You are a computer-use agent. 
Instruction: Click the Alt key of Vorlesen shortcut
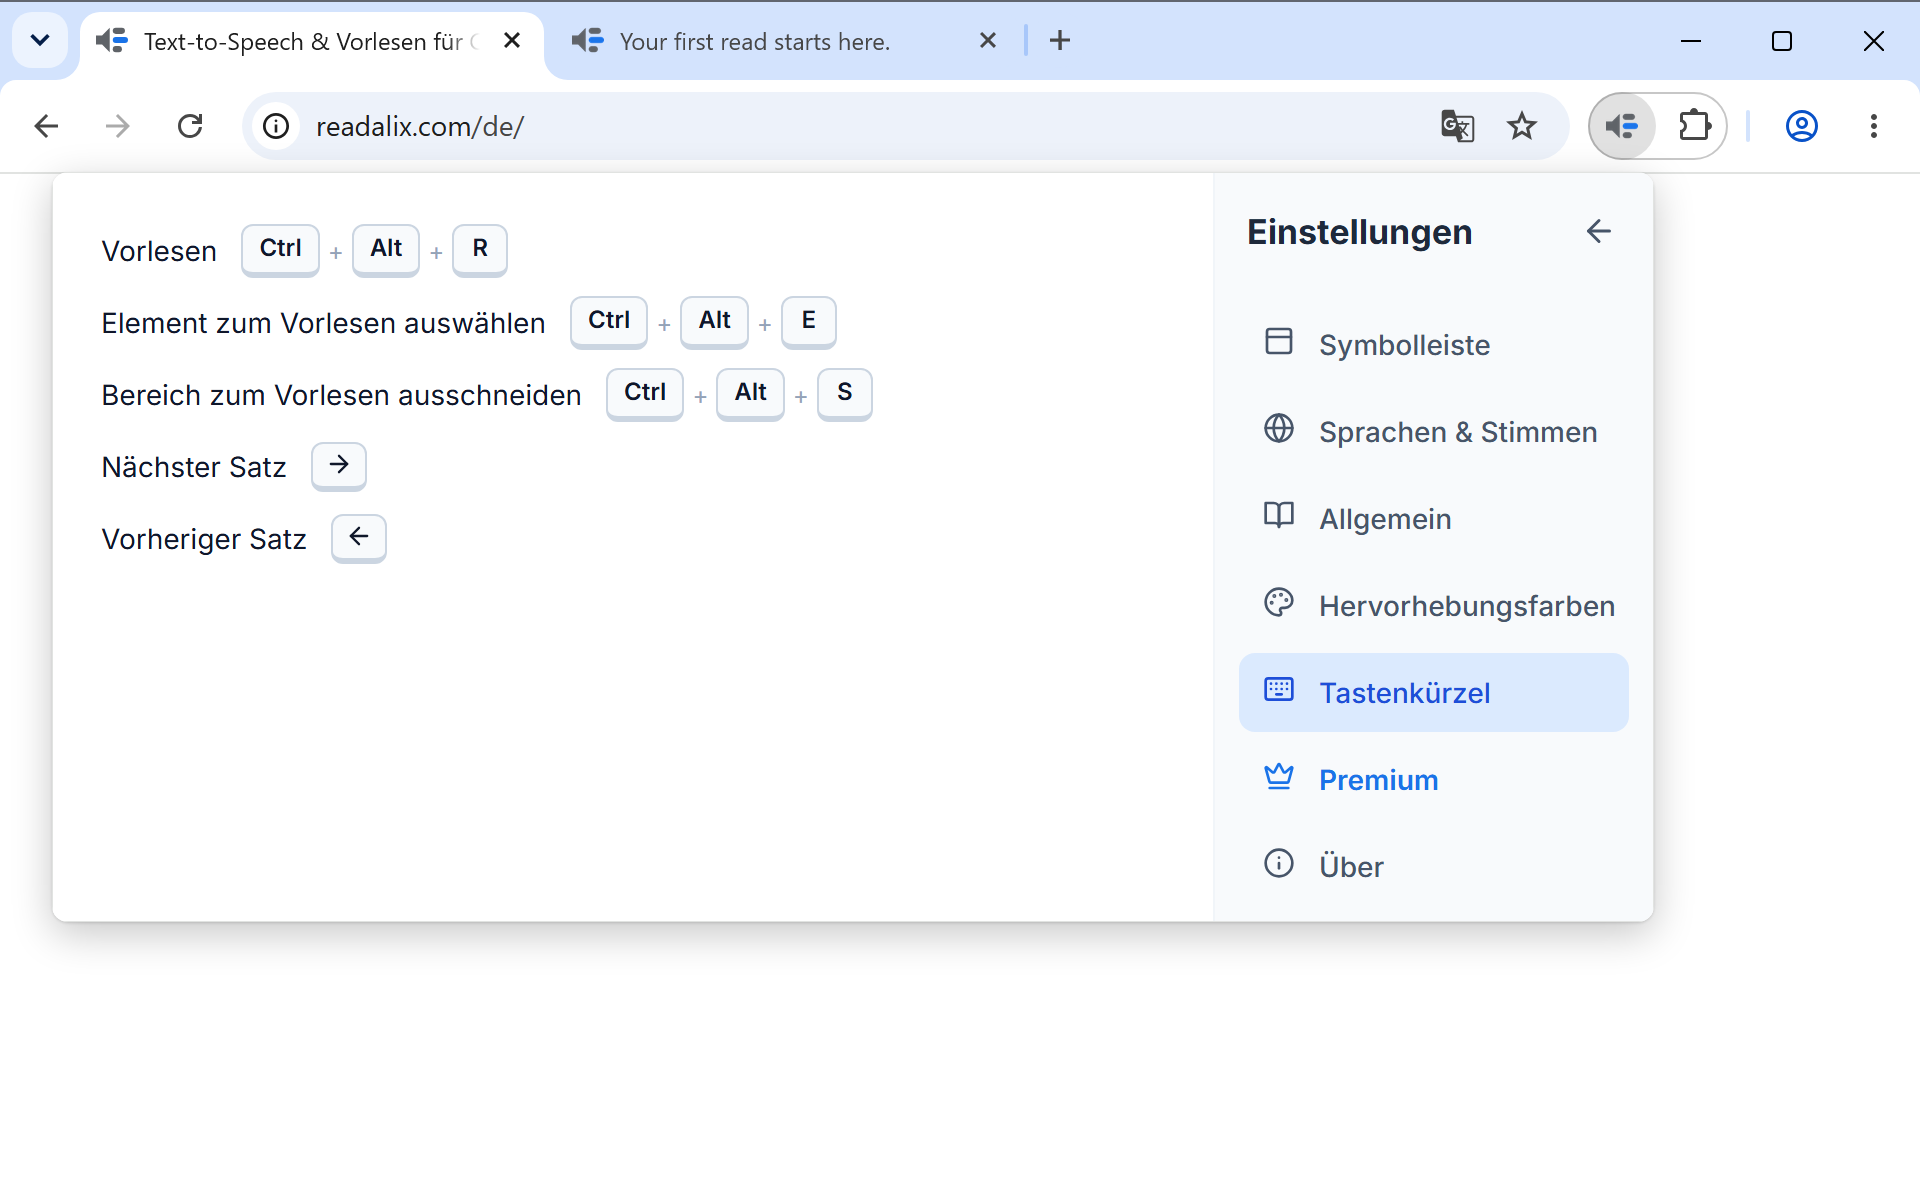(386, 249)
